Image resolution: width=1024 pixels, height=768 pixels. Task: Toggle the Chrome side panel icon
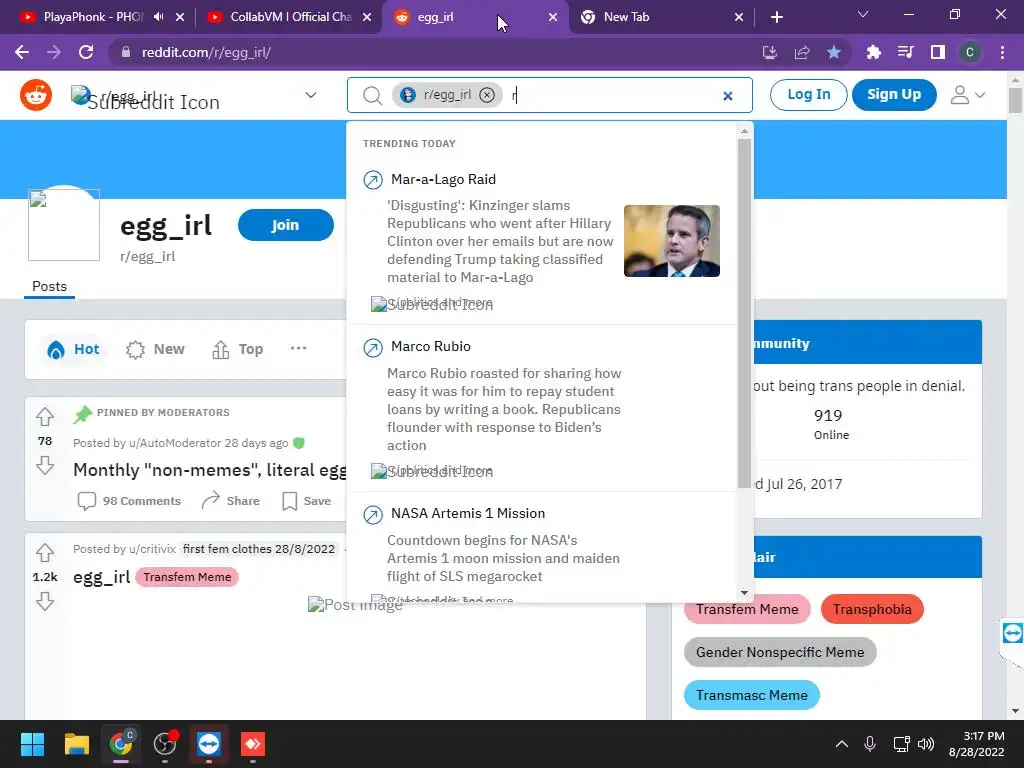click(x=938, y=52)
